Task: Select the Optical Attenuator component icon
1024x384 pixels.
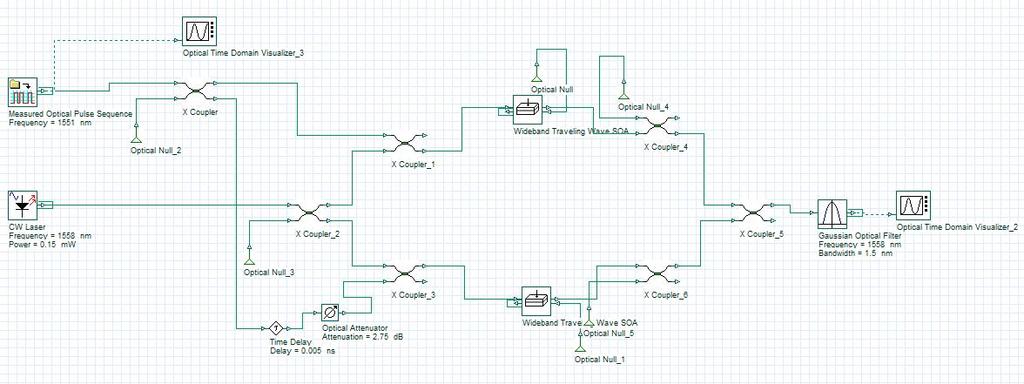Action: click(x=331, y=313)
